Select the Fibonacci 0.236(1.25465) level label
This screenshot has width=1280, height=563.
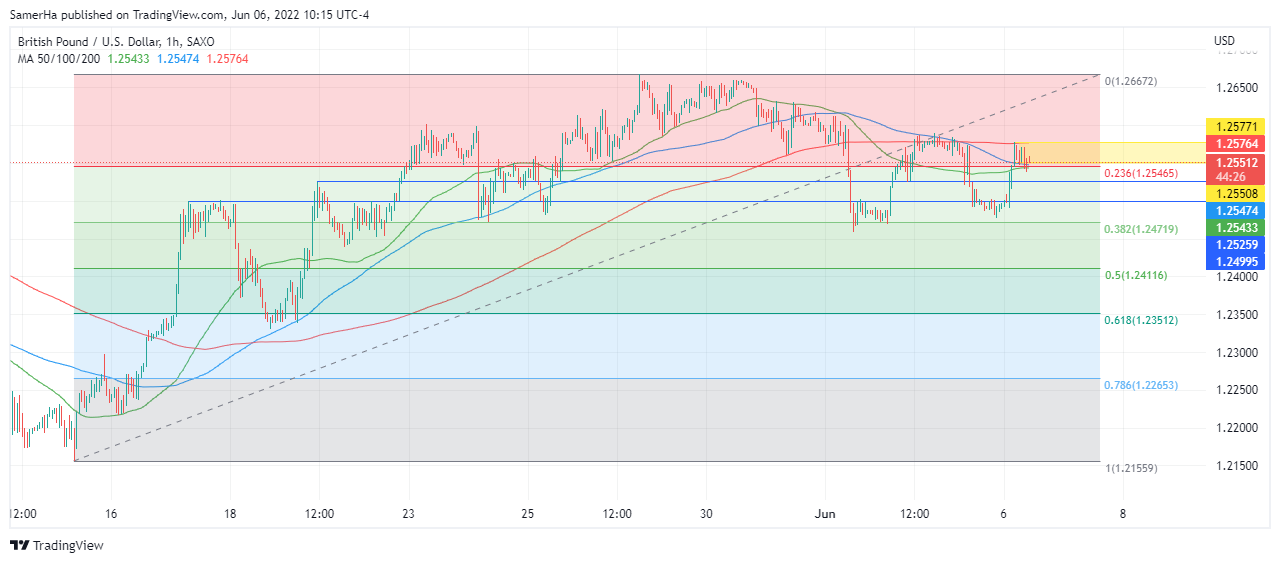pos(1140,174)
